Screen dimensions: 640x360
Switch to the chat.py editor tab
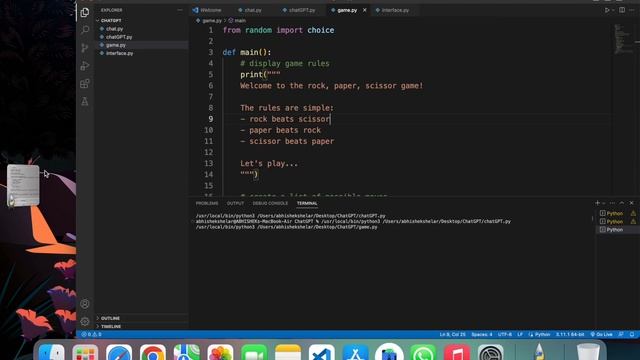pos(250,10)
